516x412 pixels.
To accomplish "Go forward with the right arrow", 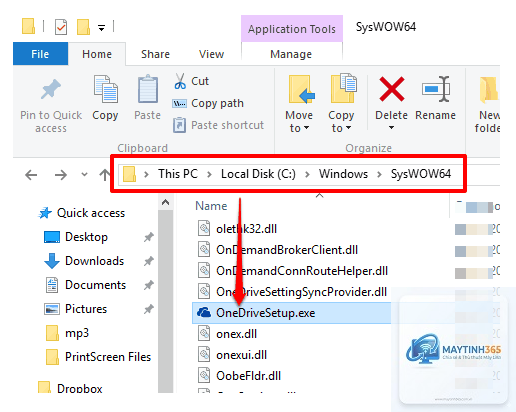I will (61, 175).
